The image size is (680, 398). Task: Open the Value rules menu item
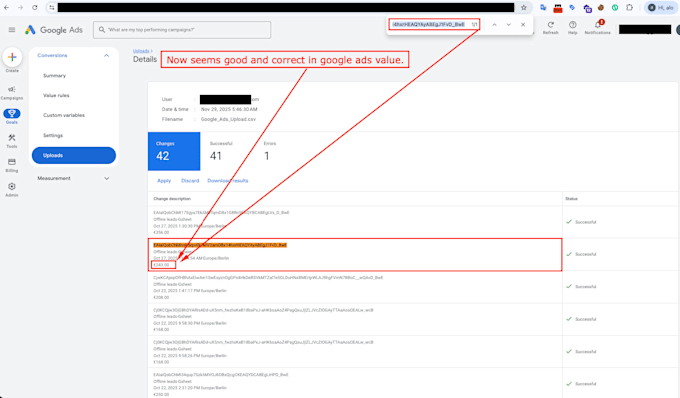[56, 95]
